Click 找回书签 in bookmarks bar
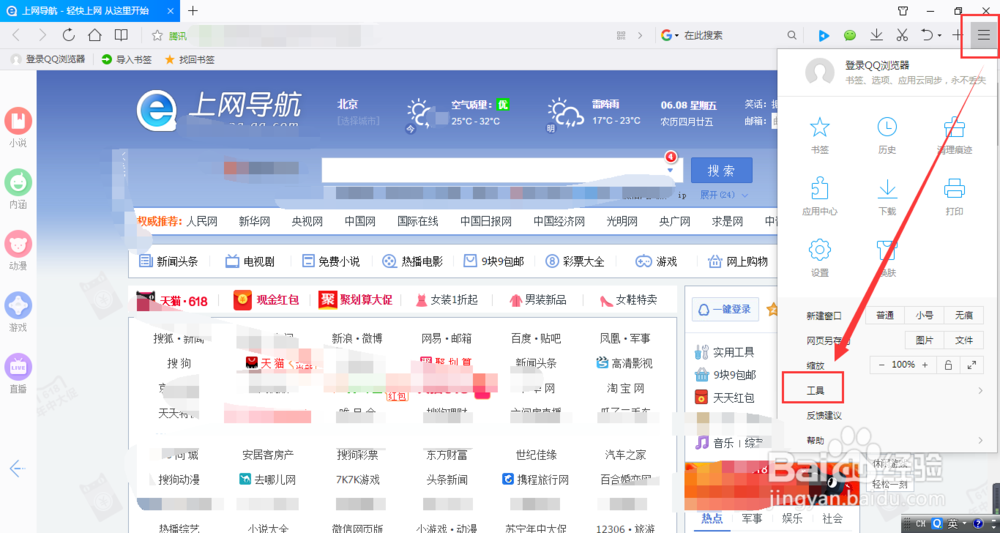This screenshot has width=1000, height=533. pos(189,59)
